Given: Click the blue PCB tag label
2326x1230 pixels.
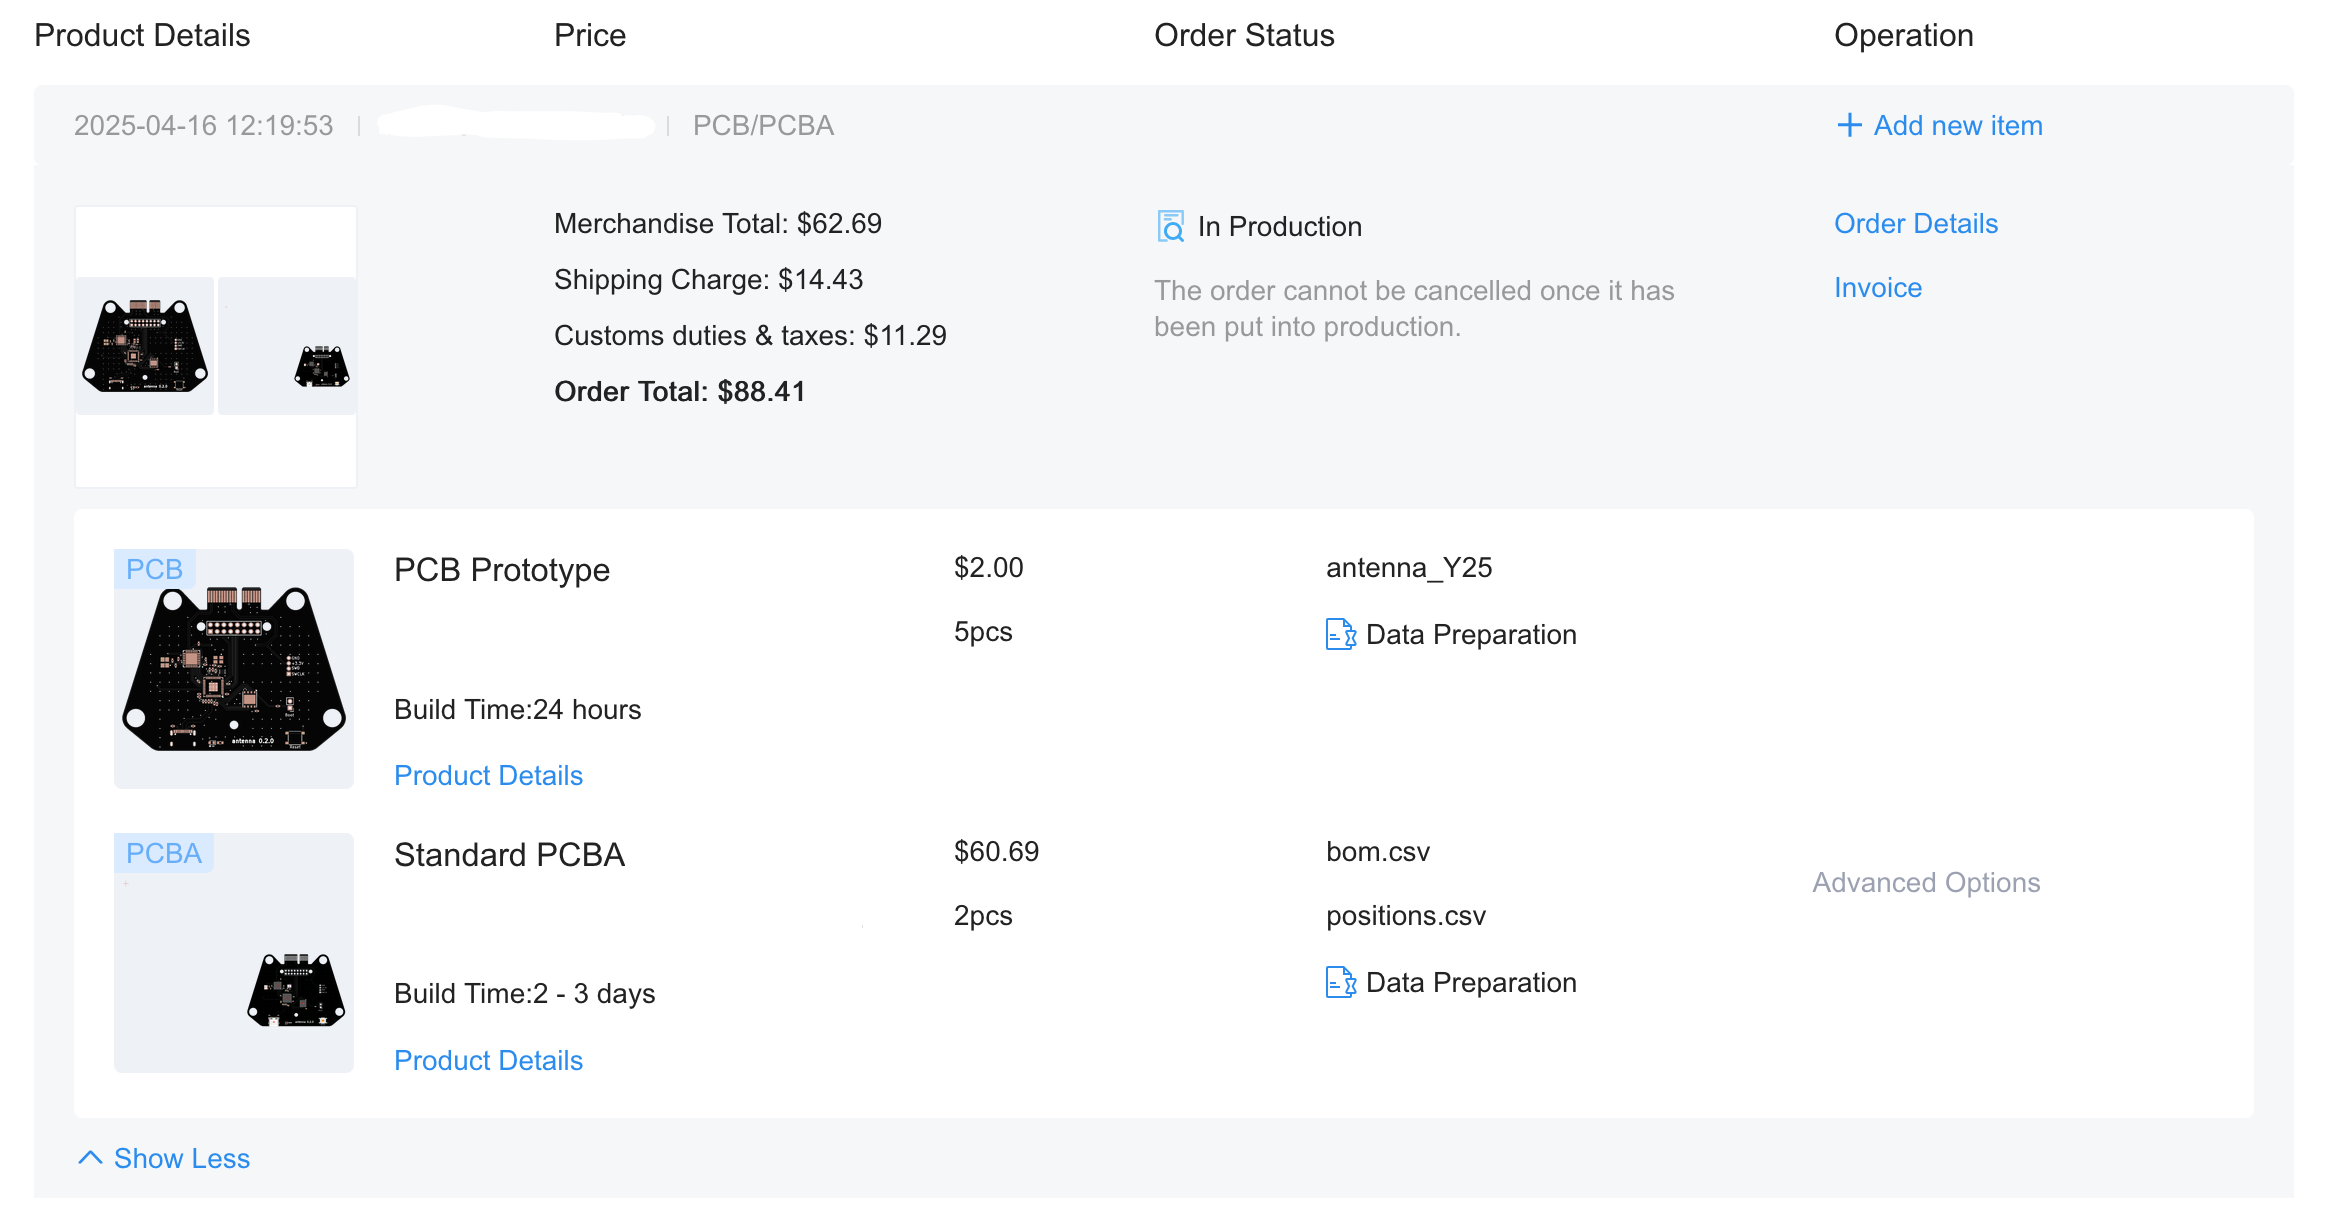Looking at the screenshot, I should coord(154,569).
